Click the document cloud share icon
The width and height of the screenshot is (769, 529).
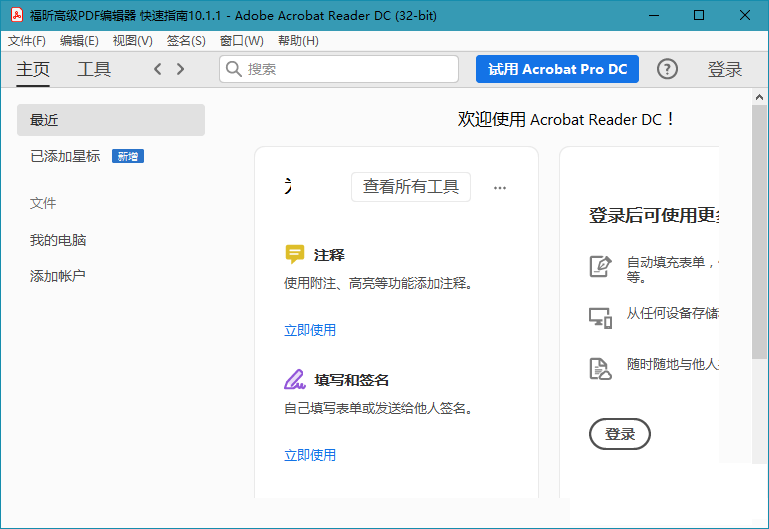pyautogui.click(x=600, y=369)
